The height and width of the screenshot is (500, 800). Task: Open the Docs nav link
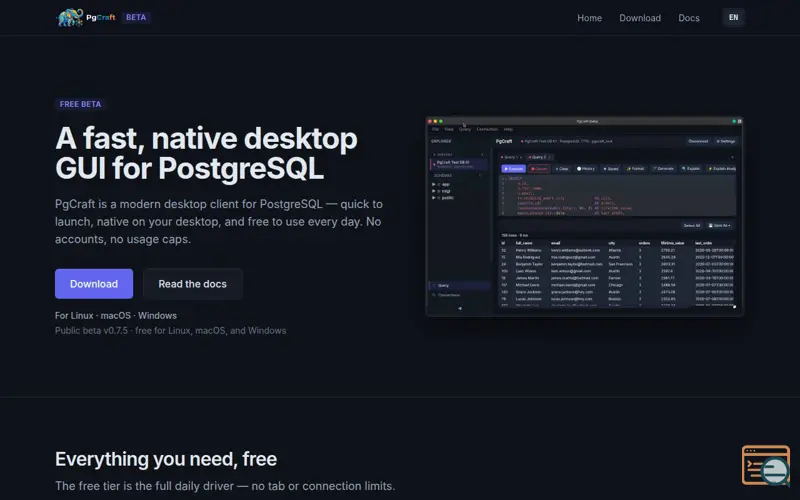688,18
